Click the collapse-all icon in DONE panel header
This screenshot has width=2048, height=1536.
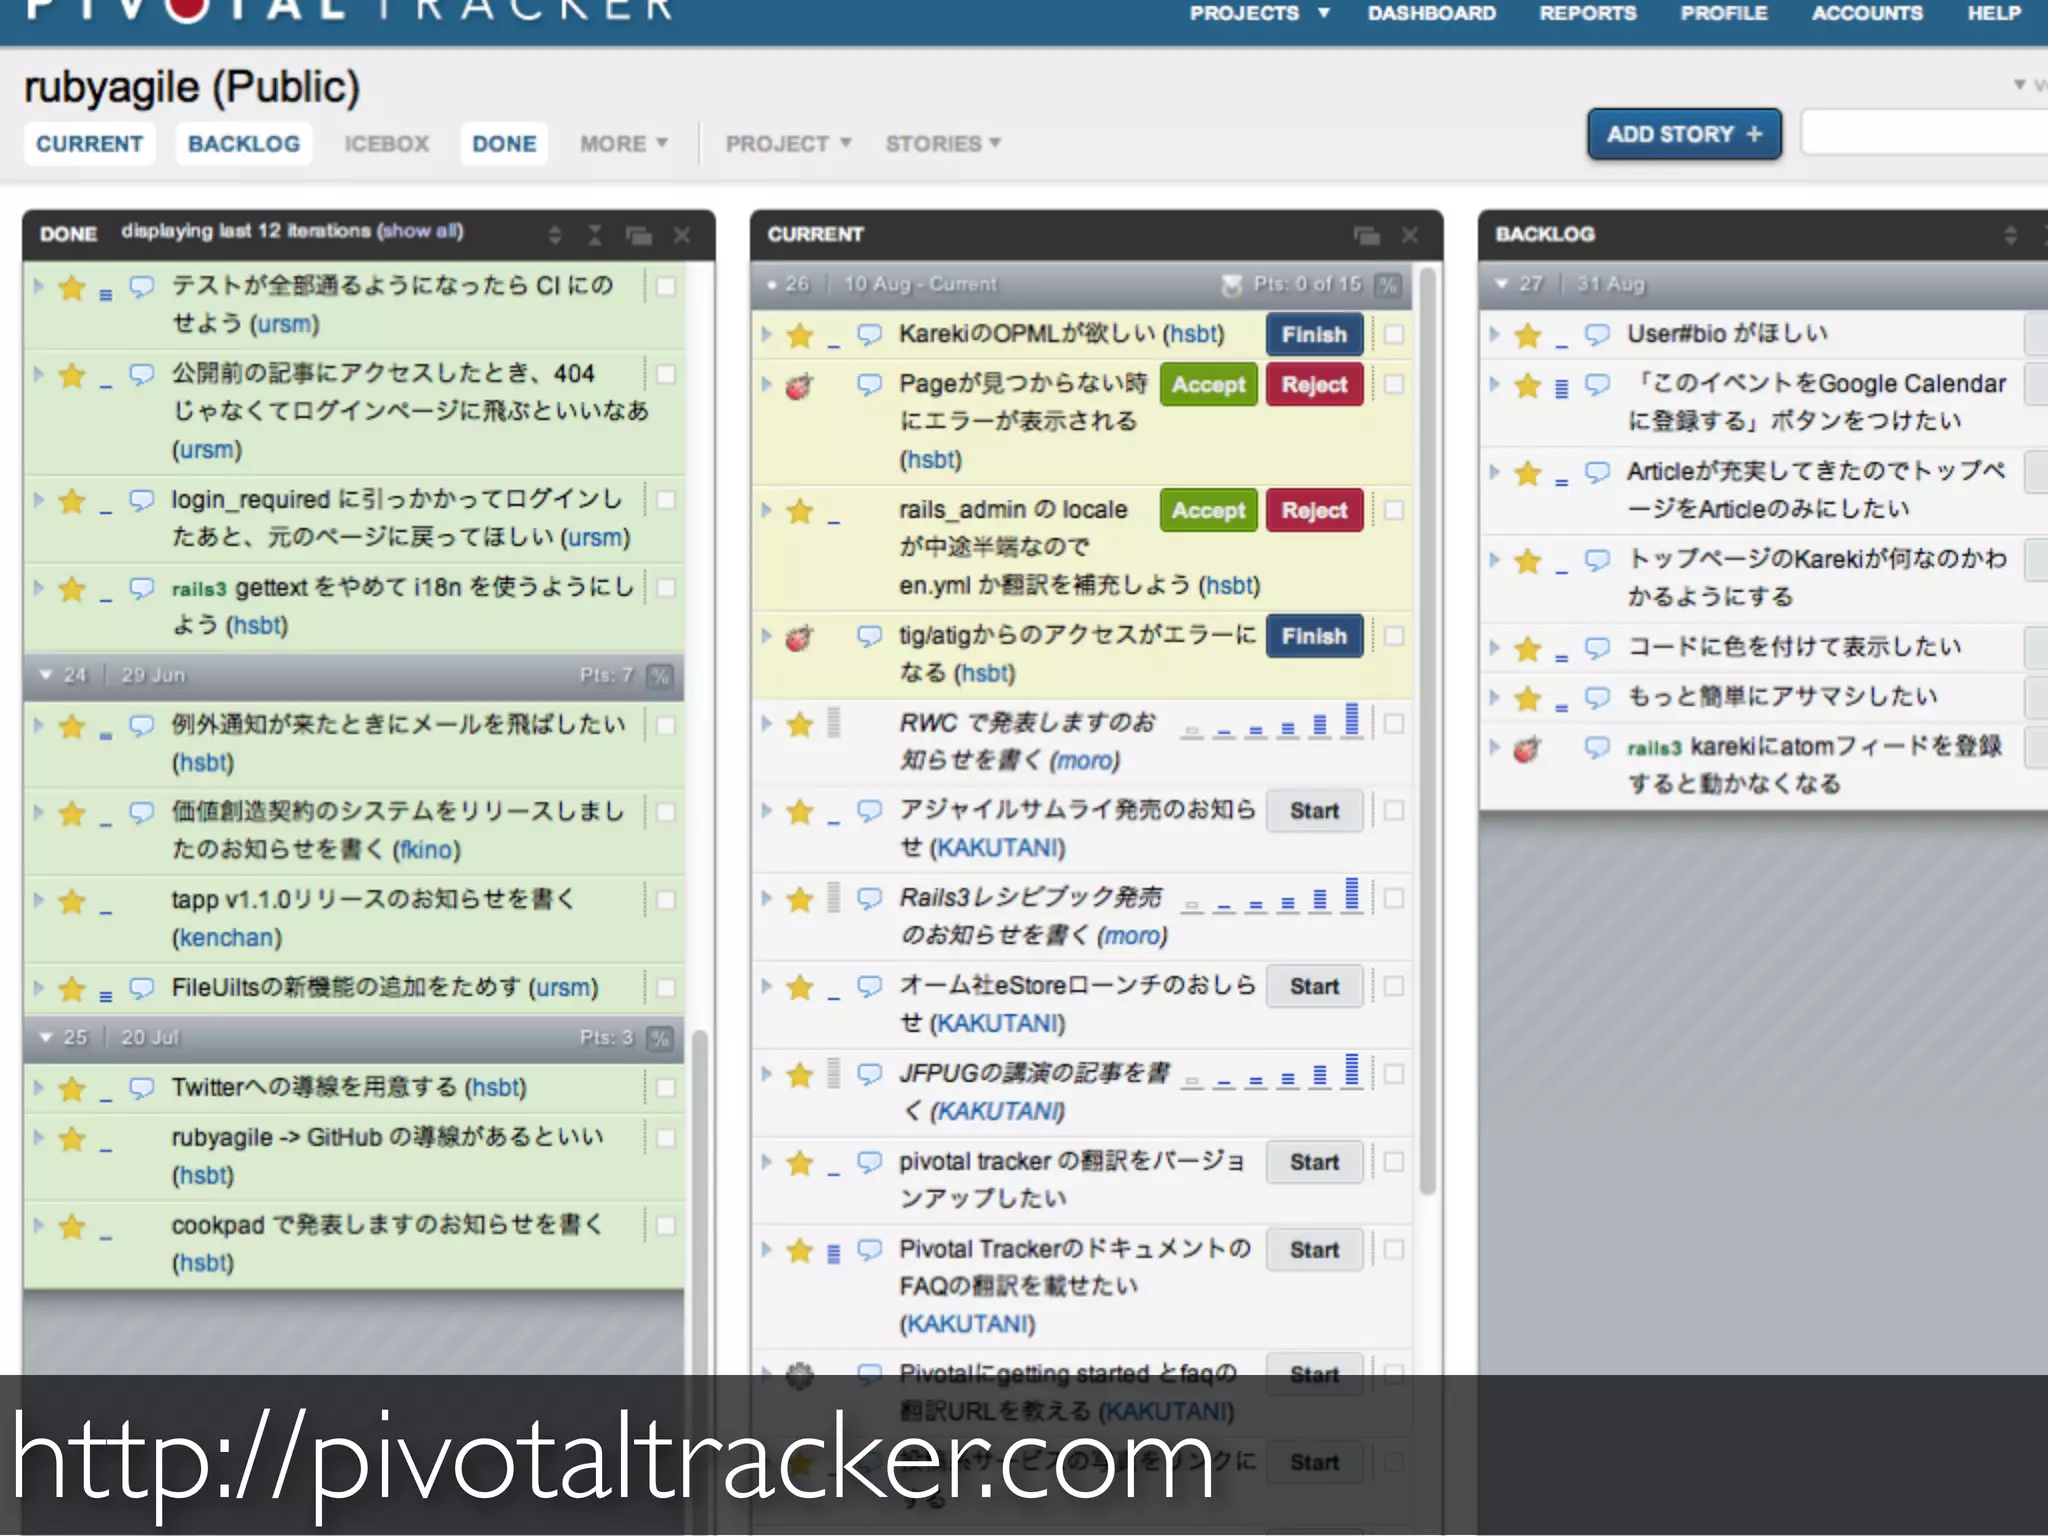[595, 235]
